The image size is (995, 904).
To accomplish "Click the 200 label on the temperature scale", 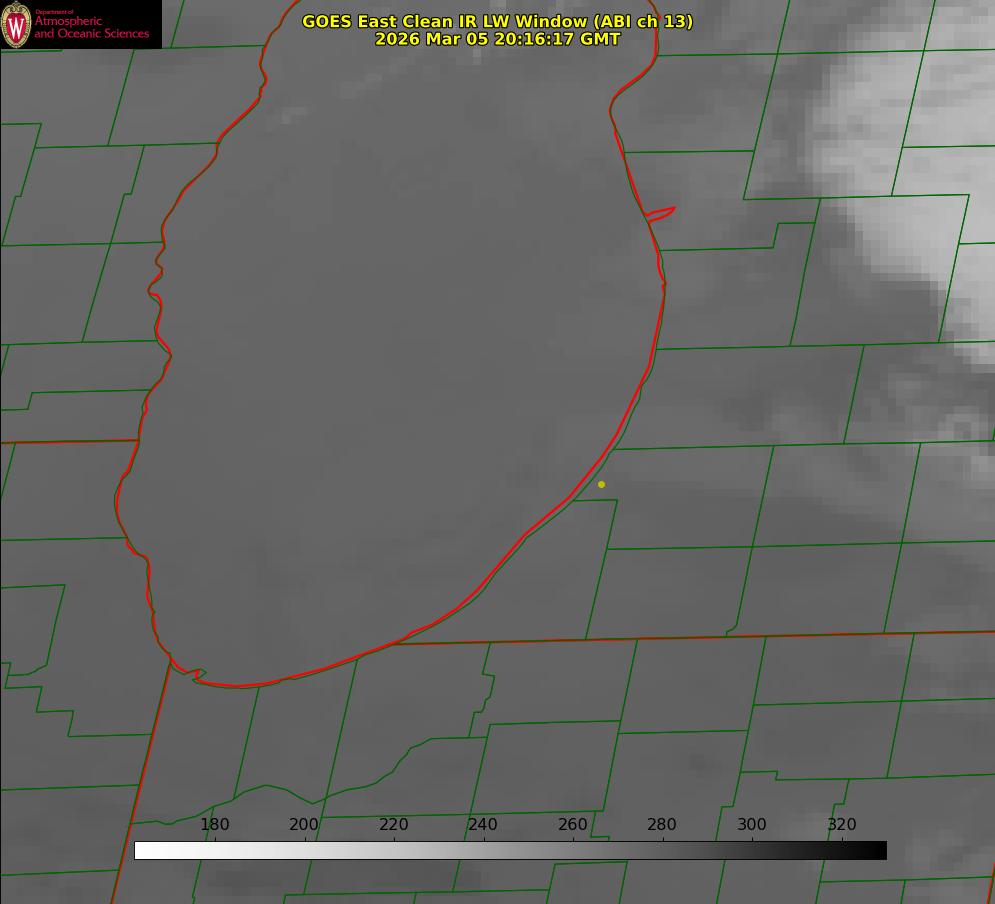I will 304,825.
